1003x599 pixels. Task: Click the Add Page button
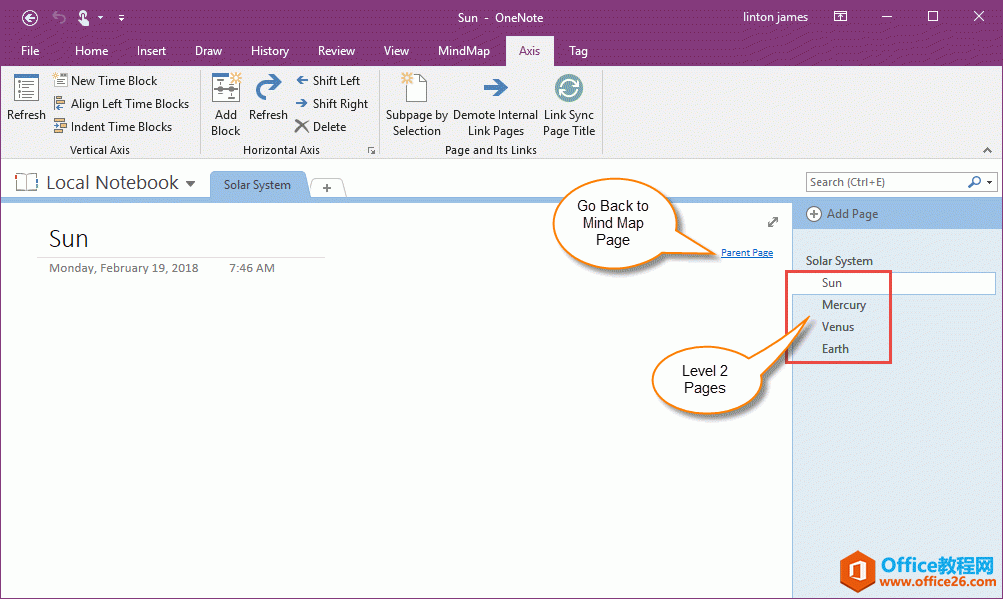coord(842,214)
